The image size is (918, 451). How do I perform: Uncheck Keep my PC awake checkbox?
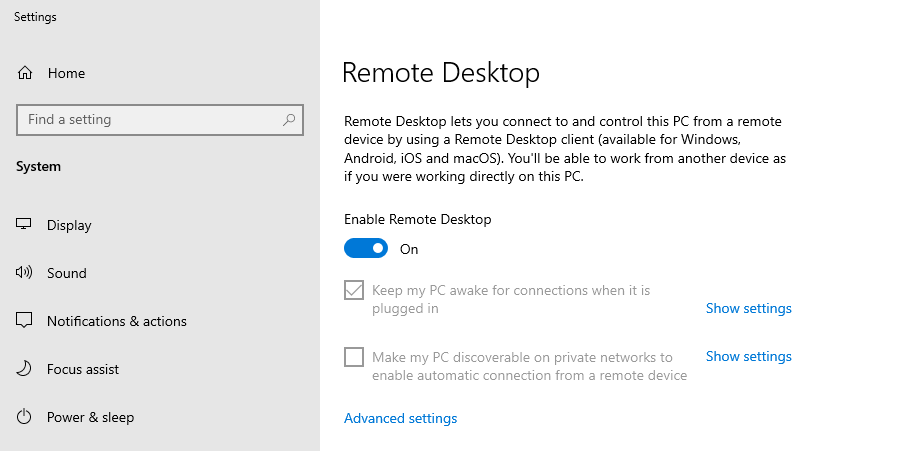click(354, 290)
